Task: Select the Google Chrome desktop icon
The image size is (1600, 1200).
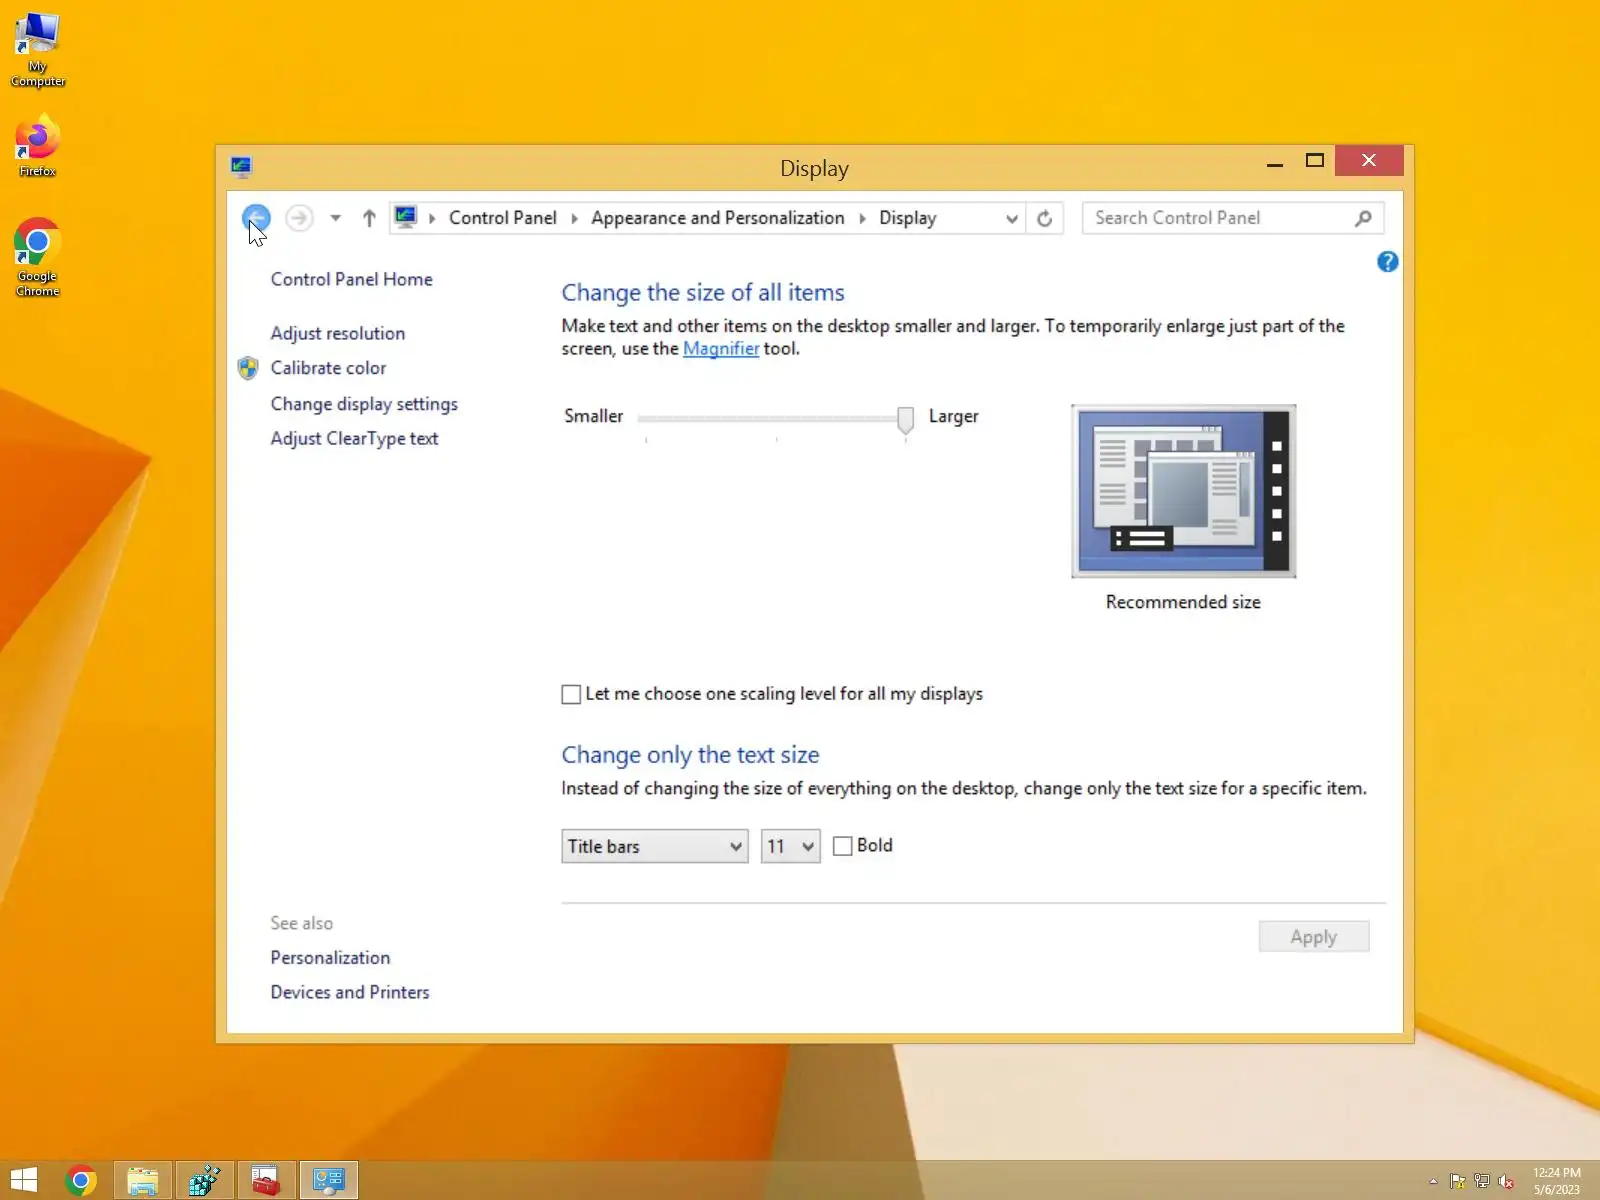Action: coord(38,258)
